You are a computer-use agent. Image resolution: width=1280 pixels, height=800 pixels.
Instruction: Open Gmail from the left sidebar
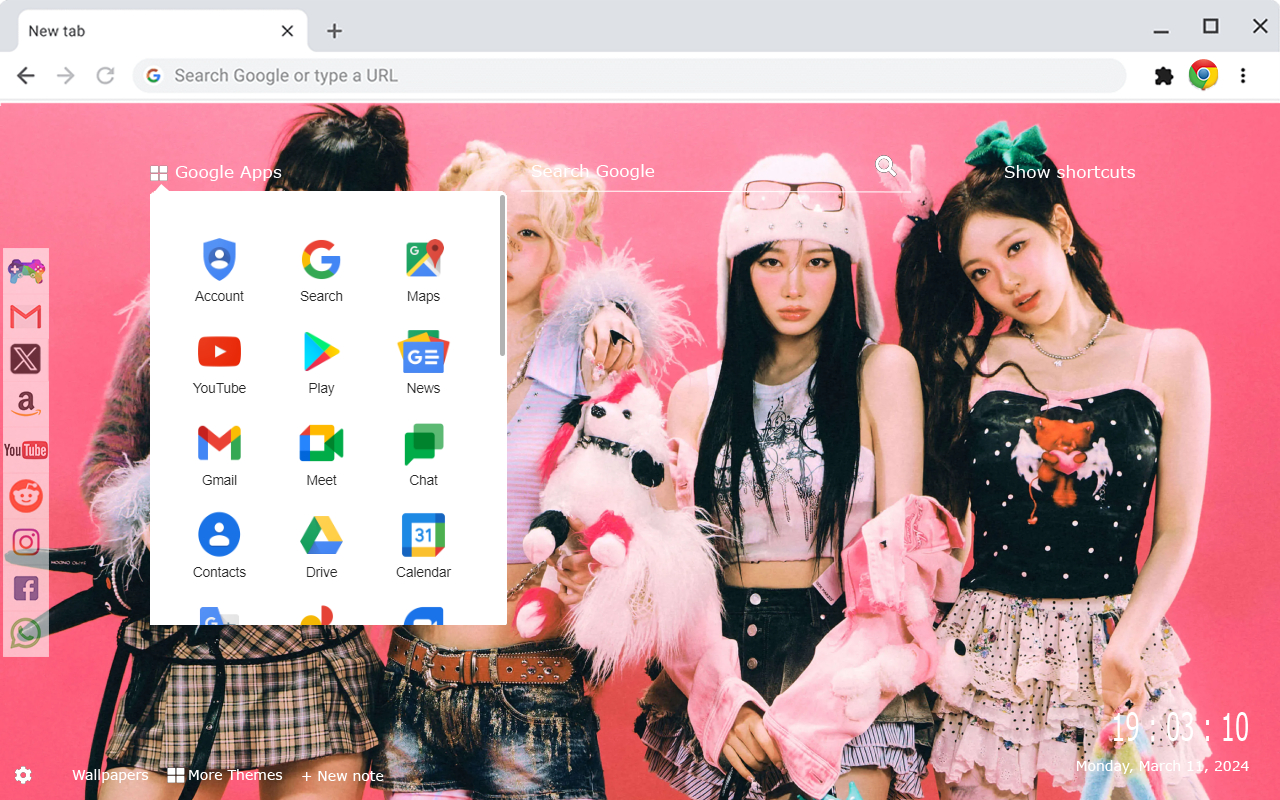[x=26, y=317]
